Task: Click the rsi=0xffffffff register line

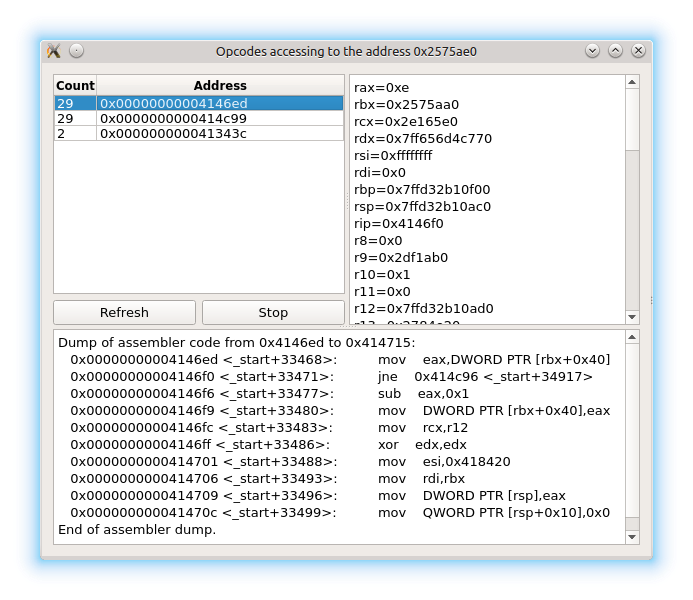Action: 393,156
